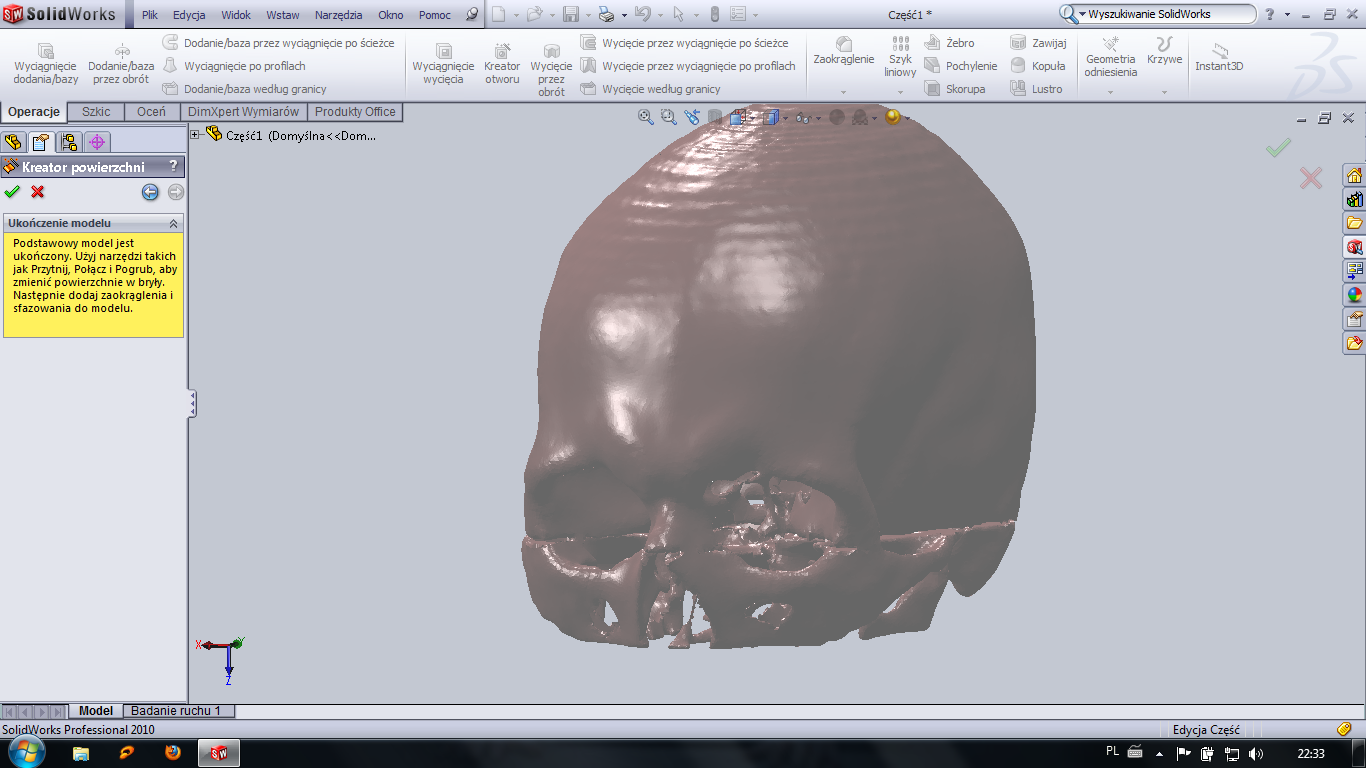The image size is (1366, 768).
Task: Cancel Kreator powierzchni with red X
Action: 38,192
